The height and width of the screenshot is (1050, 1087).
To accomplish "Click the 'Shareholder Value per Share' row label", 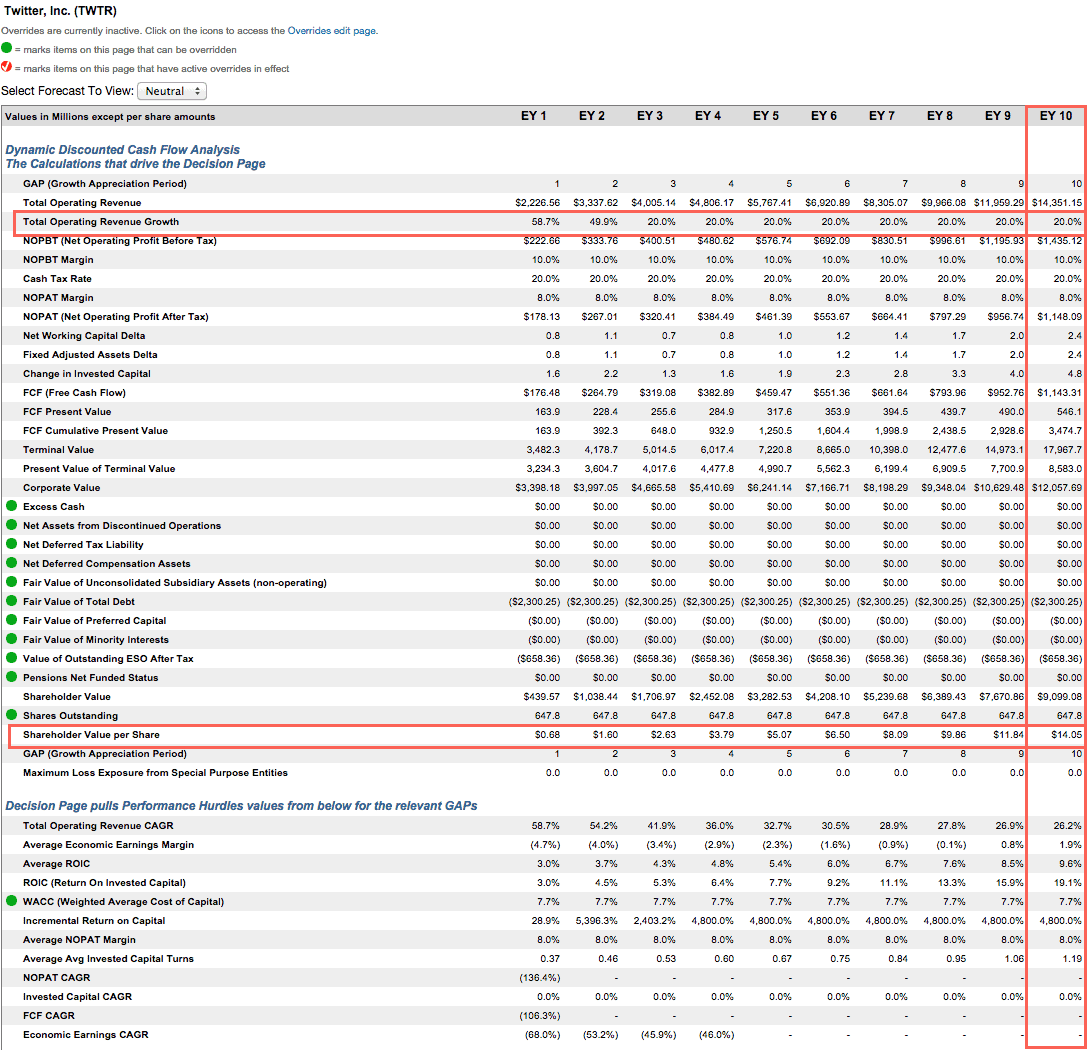I will (x=91, y=735).
